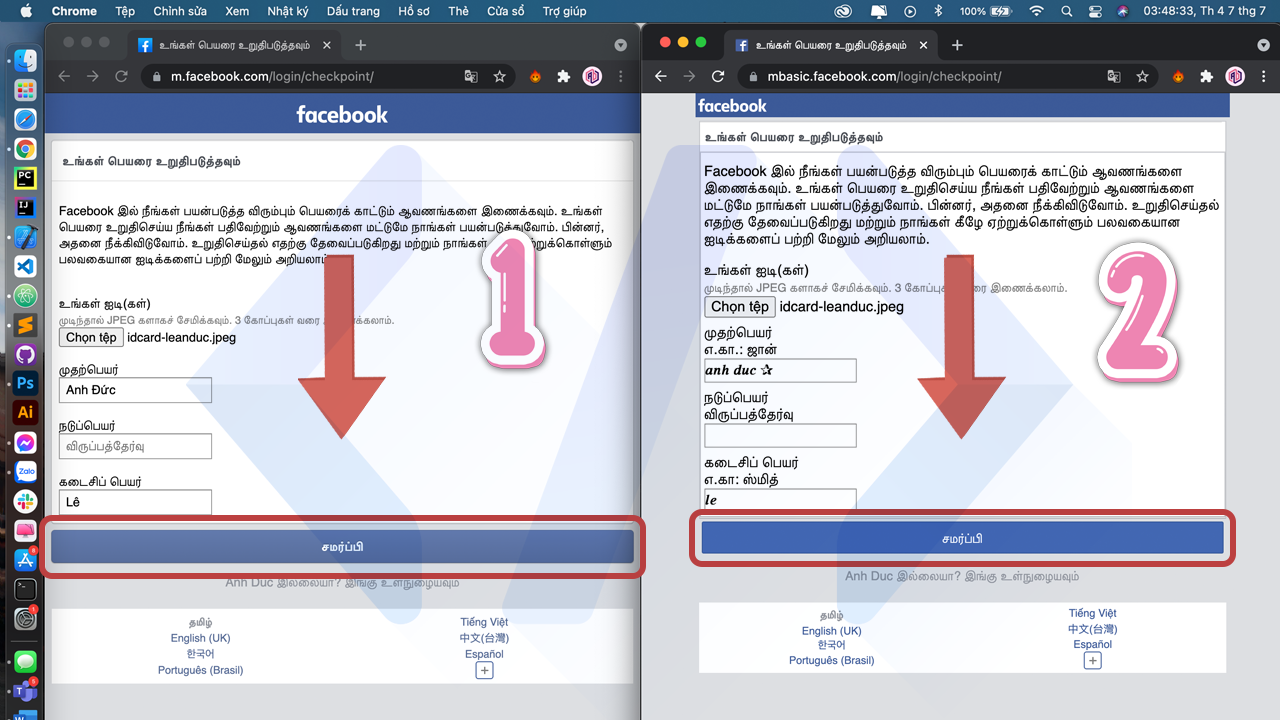Open Siri from the menu bar
This screenshot has width=1280, height=720.
(x=1122, y=11)
